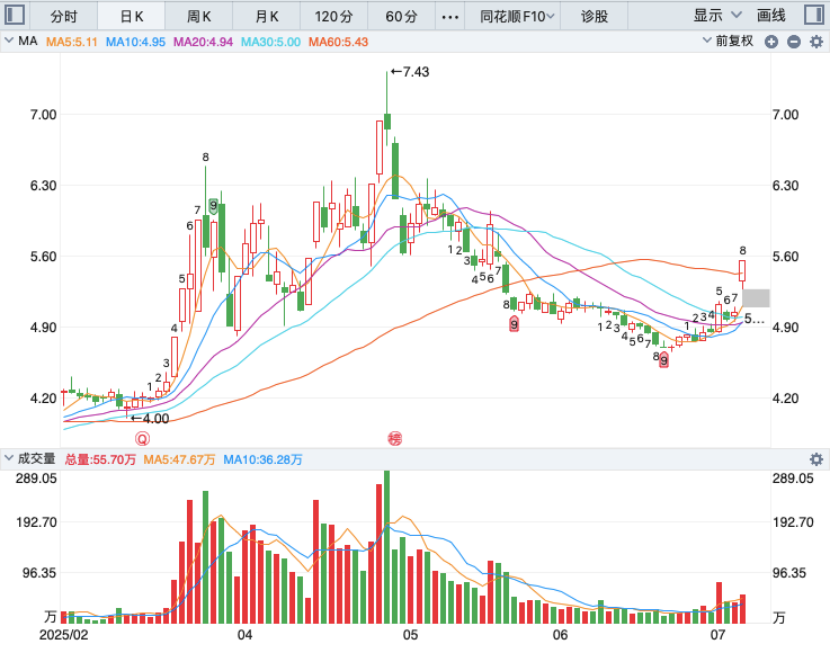
Task: Switch to 分时 intraday tab
Action: coord(64,16)
